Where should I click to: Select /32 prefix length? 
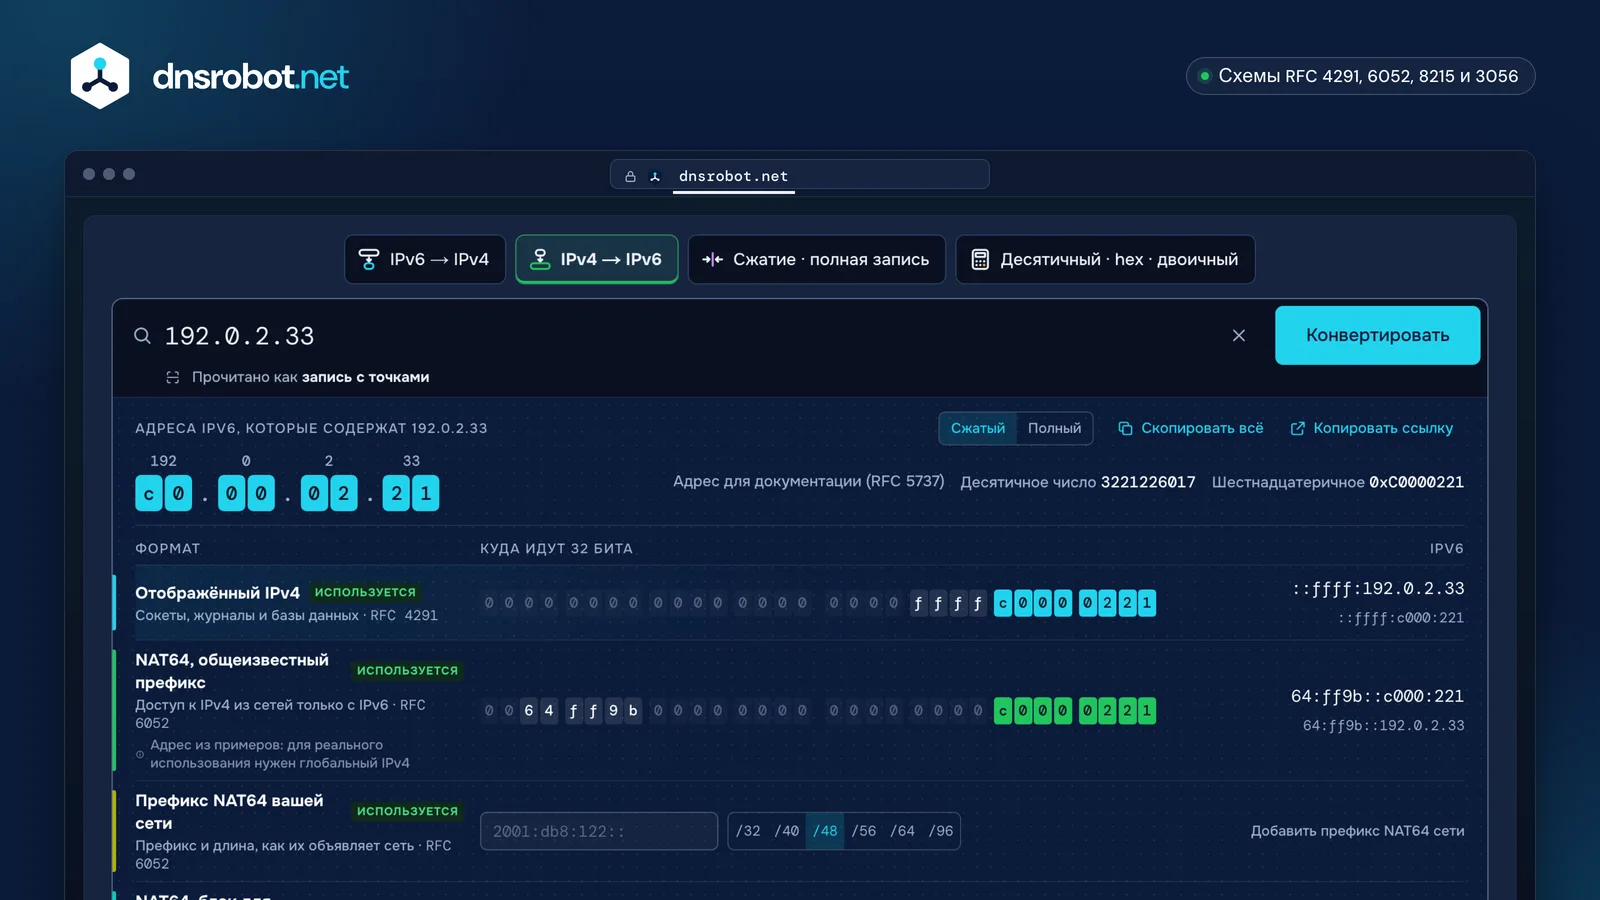click(x=748, y=831)
